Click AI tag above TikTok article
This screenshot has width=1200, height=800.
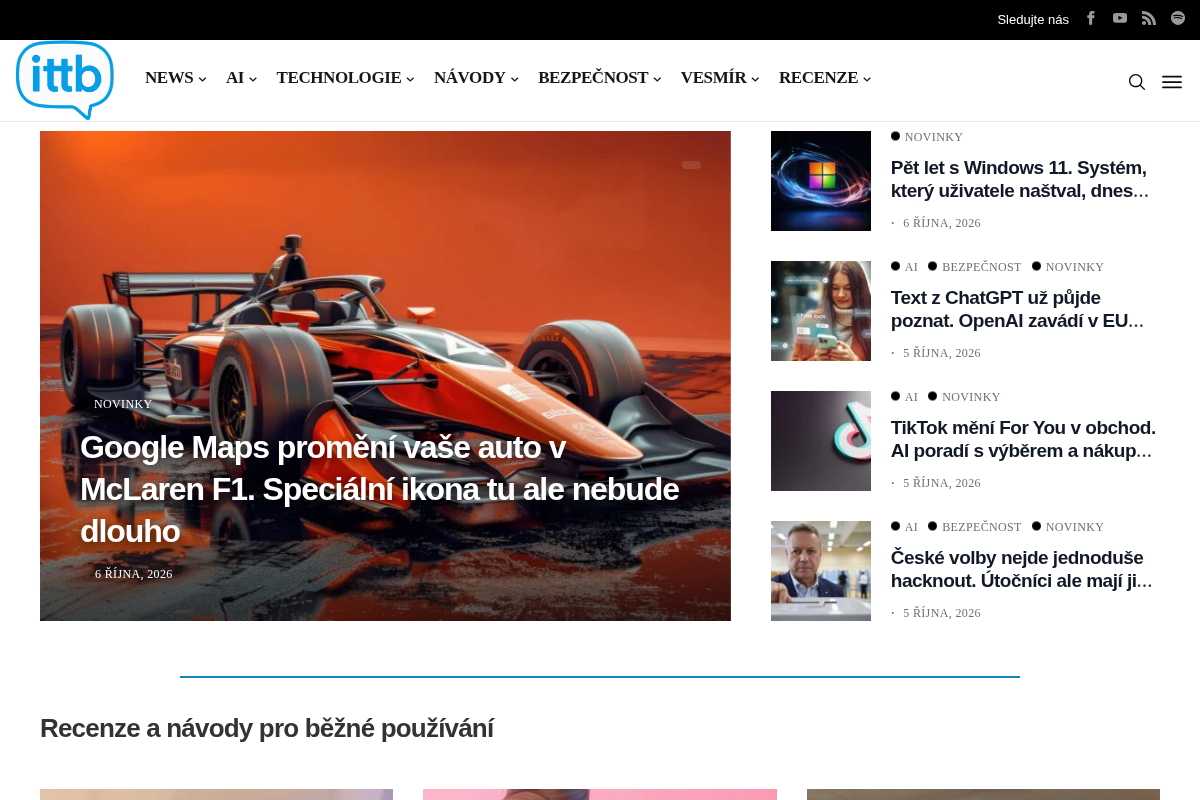pyautogui.click(x=911, y=397)
